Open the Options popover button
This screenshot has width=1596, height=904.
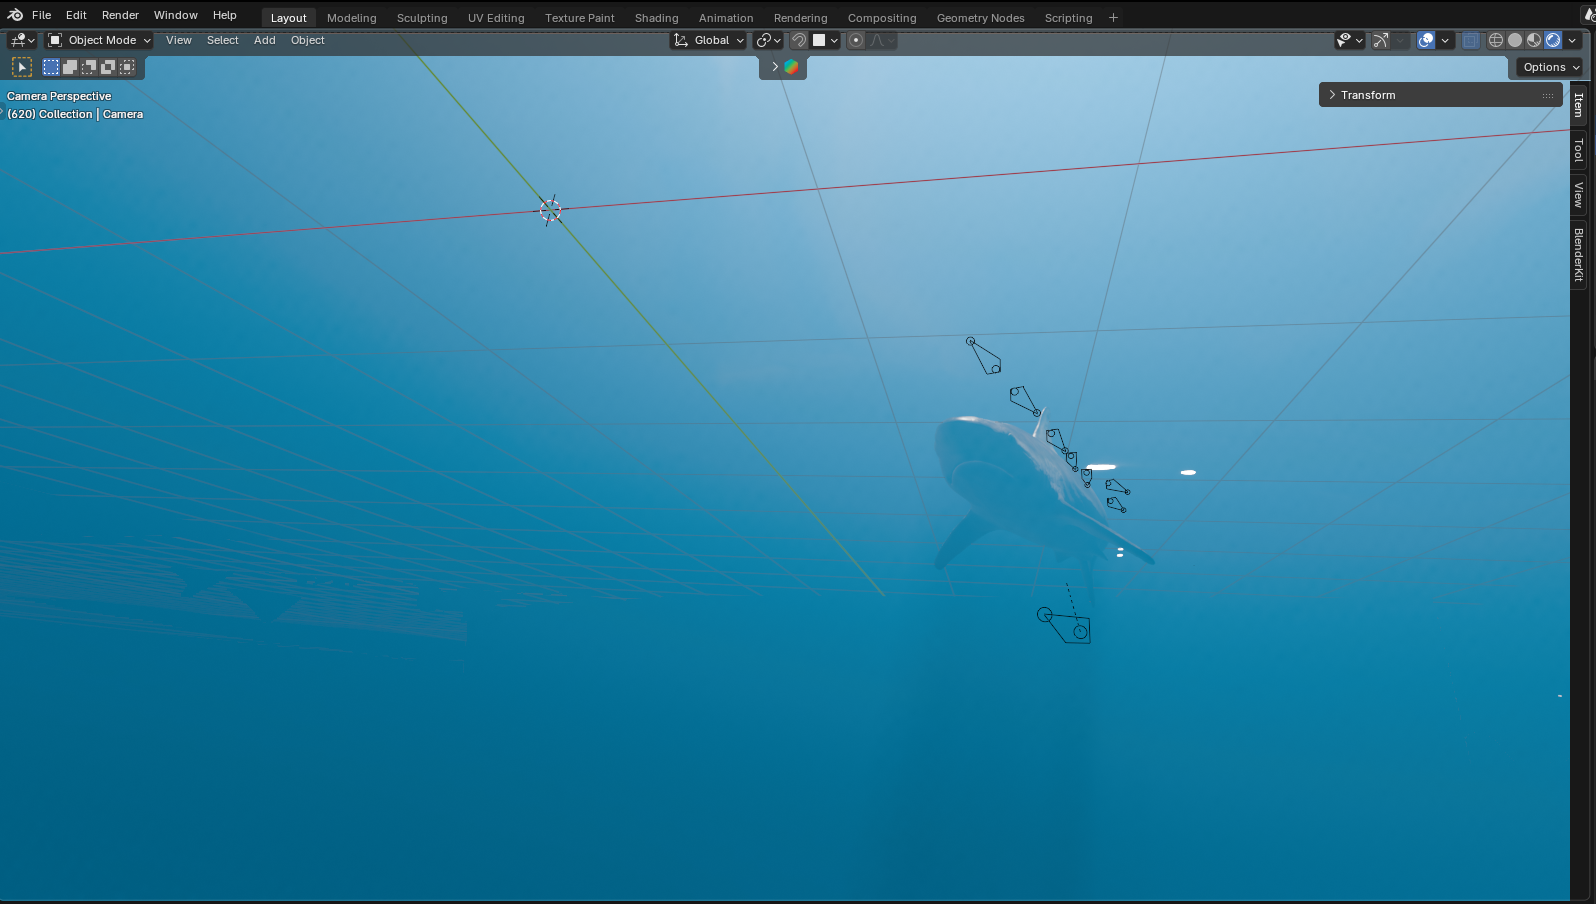[x=1551, y=67]
